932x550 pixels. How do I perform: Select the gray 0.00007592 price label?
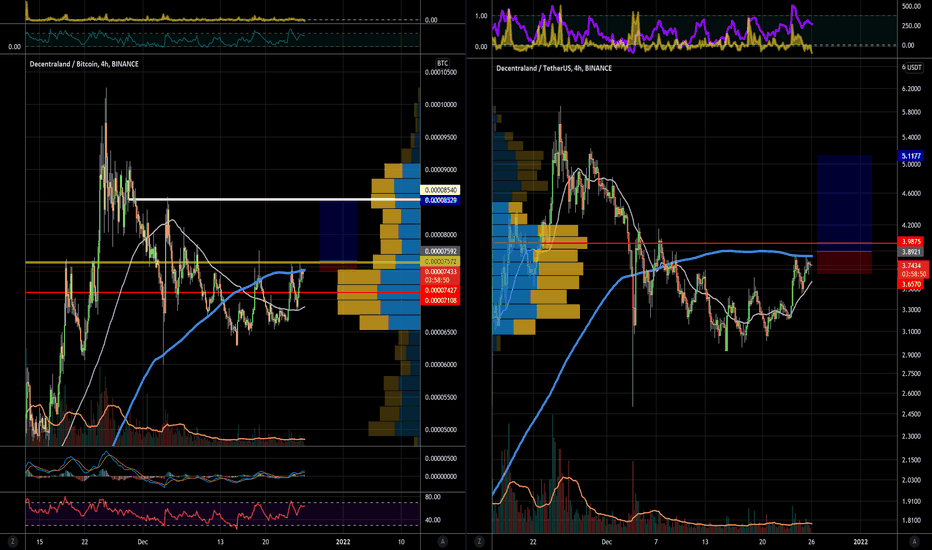point(440,252)
